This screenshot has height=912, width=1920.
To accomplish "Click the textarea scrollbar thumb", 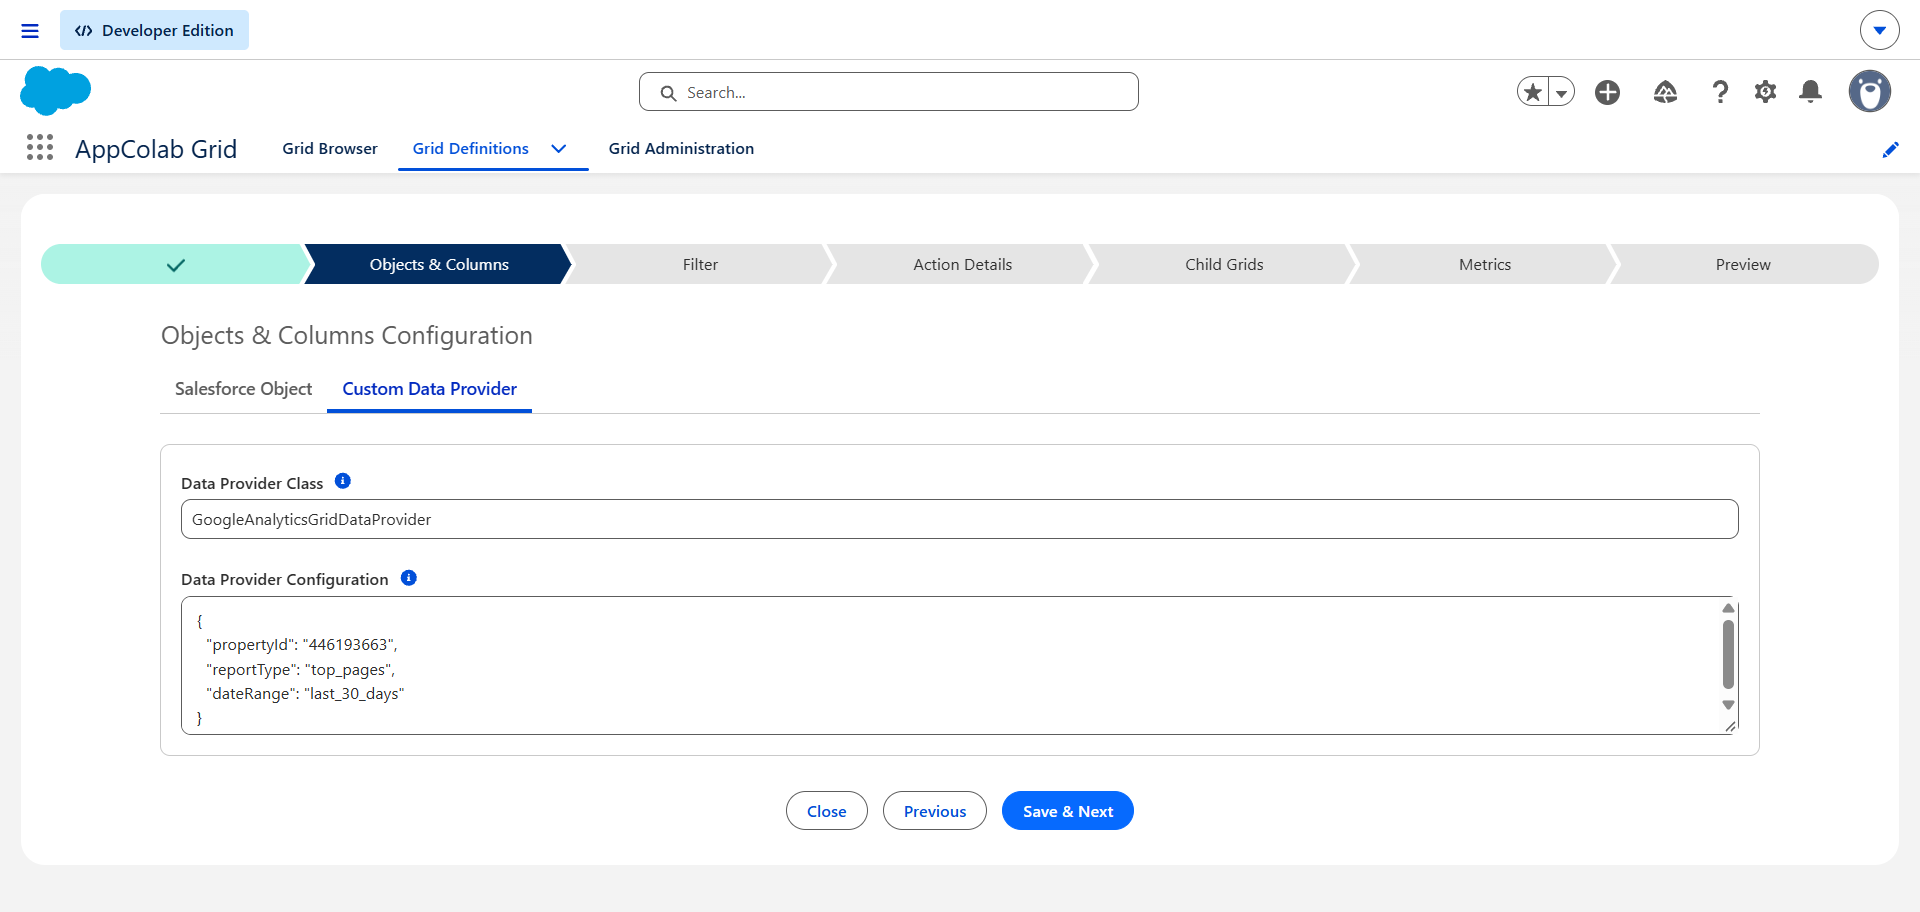I will click(x=1728, y=654).
